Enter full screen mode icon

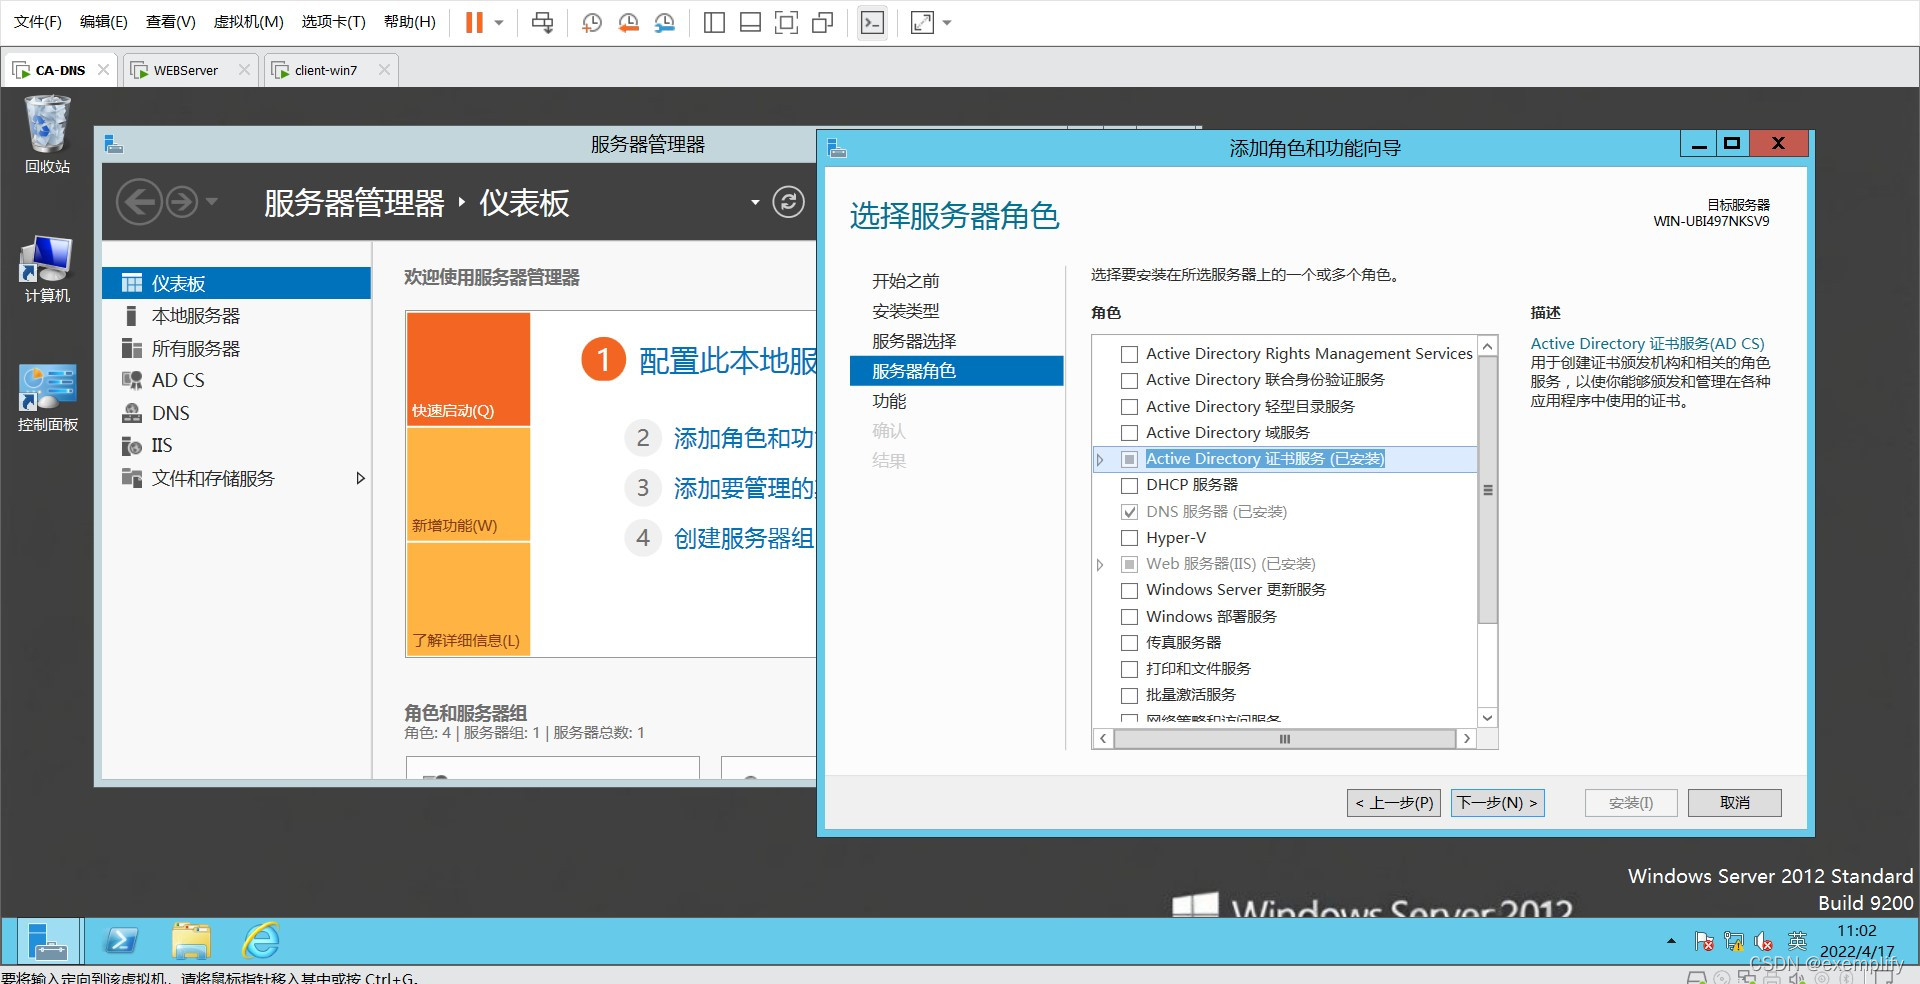(787, 22)
